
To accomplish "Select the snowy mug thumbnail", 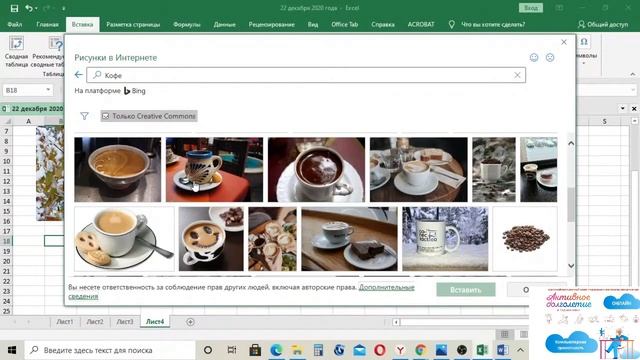I will click(445, 239).
